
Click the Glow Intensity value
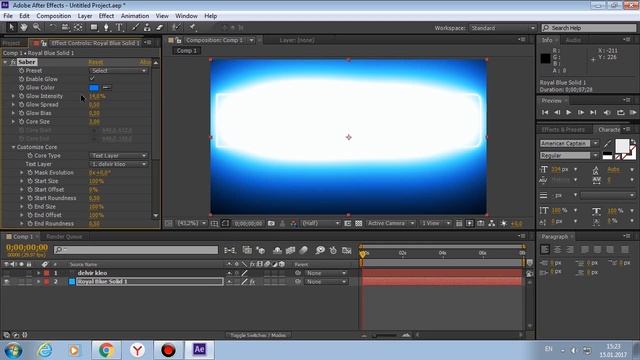(x=97, y=96)
